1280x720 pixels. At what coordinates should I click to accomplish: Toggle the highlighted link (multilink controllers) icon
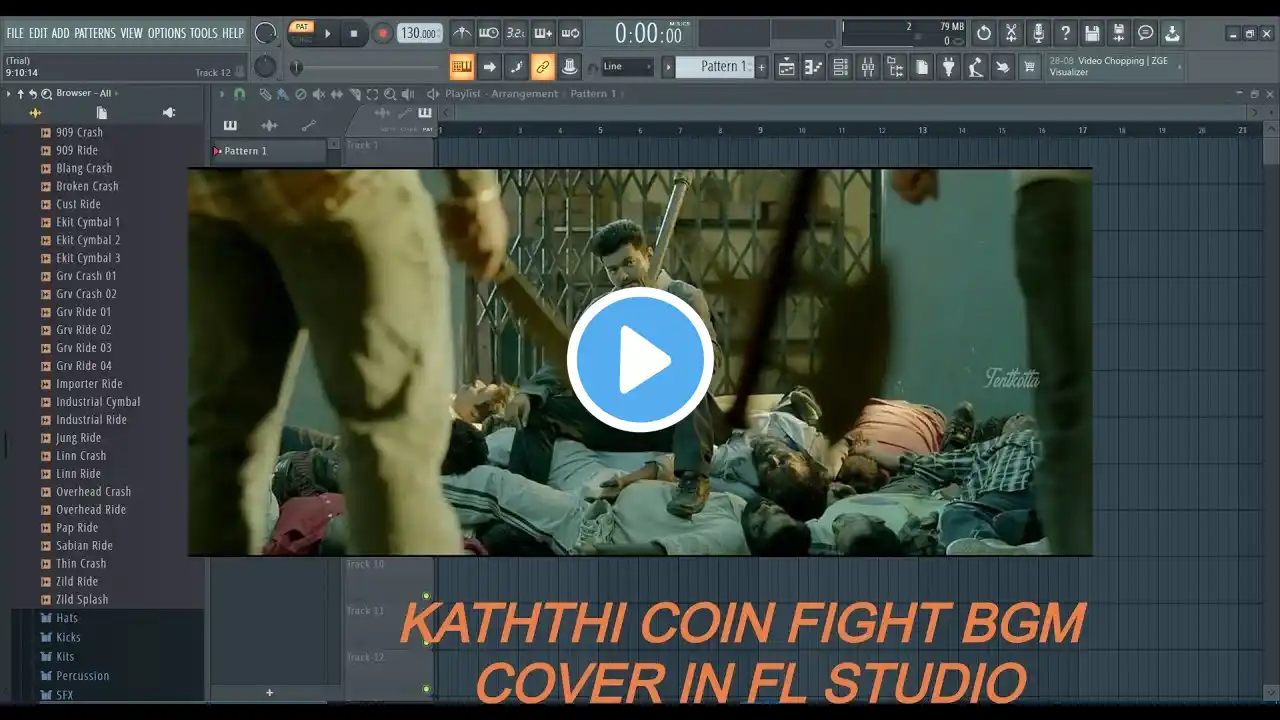coord(543,67)
